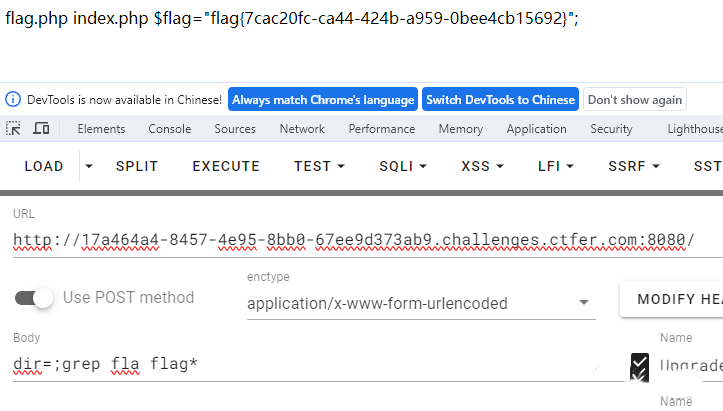The height and width of the screenshot is (411, 723).
Task: Click into the Body input field
Action: pyautogui.click(x=318, y=364)
